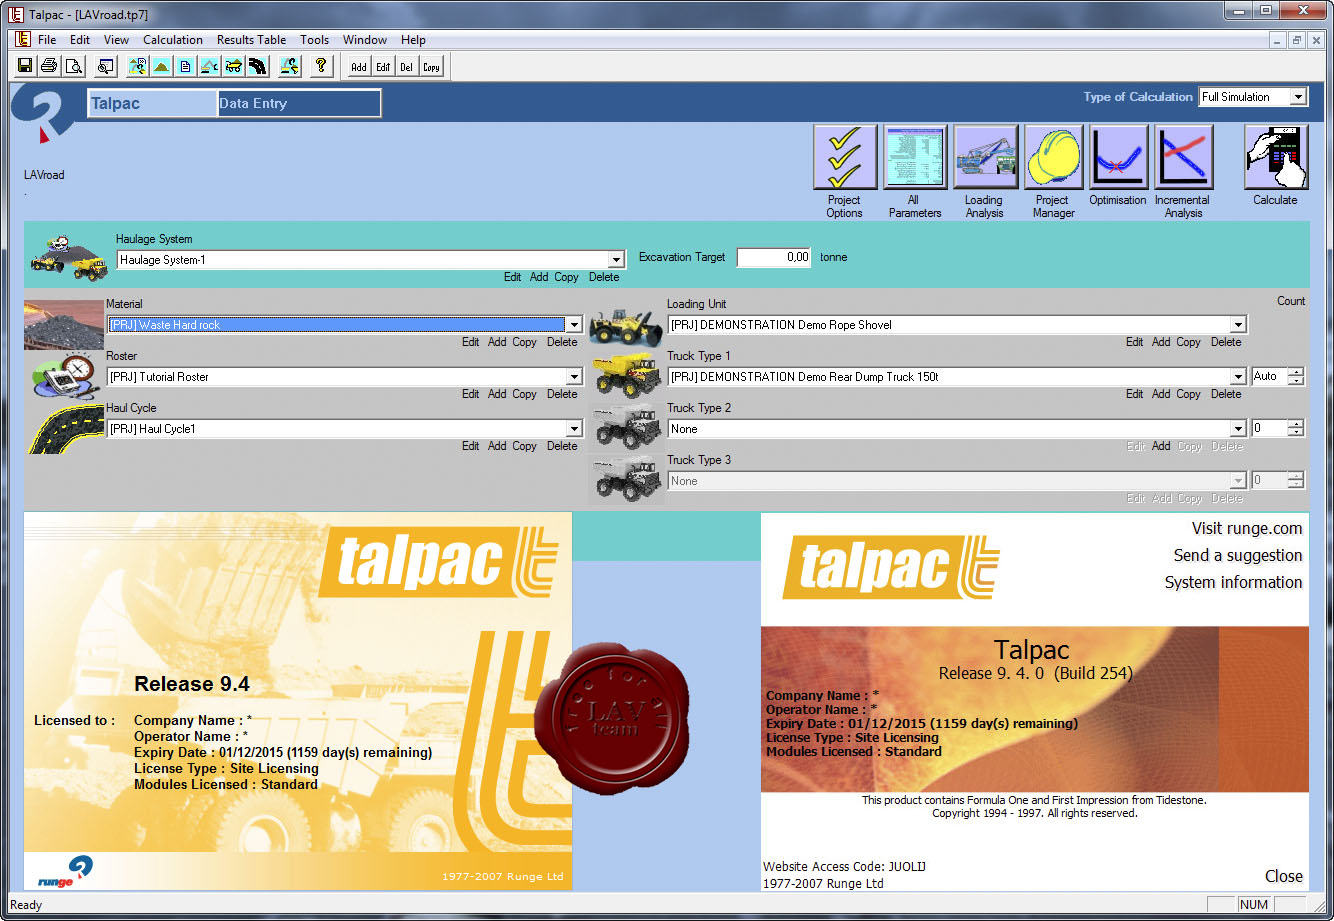Click Edit under the Loading Unit field

(x=1134, y=342)
